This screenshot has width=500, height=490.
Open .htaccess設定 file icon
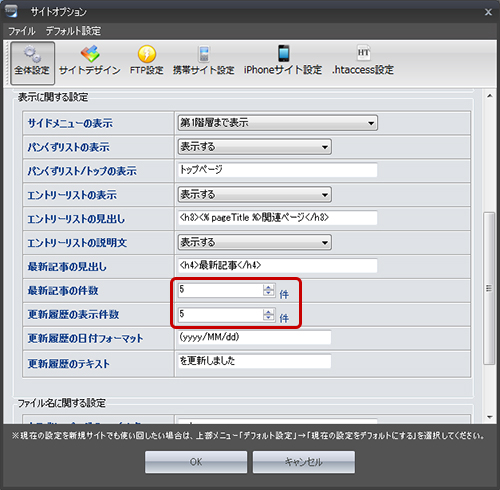(x=363, y=53)
